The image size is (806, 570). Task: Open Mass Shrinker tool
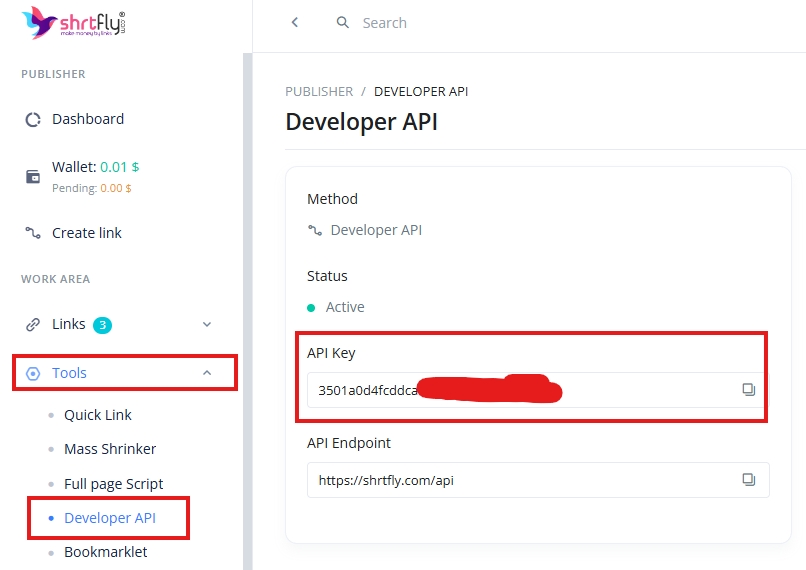click(110, 449)
